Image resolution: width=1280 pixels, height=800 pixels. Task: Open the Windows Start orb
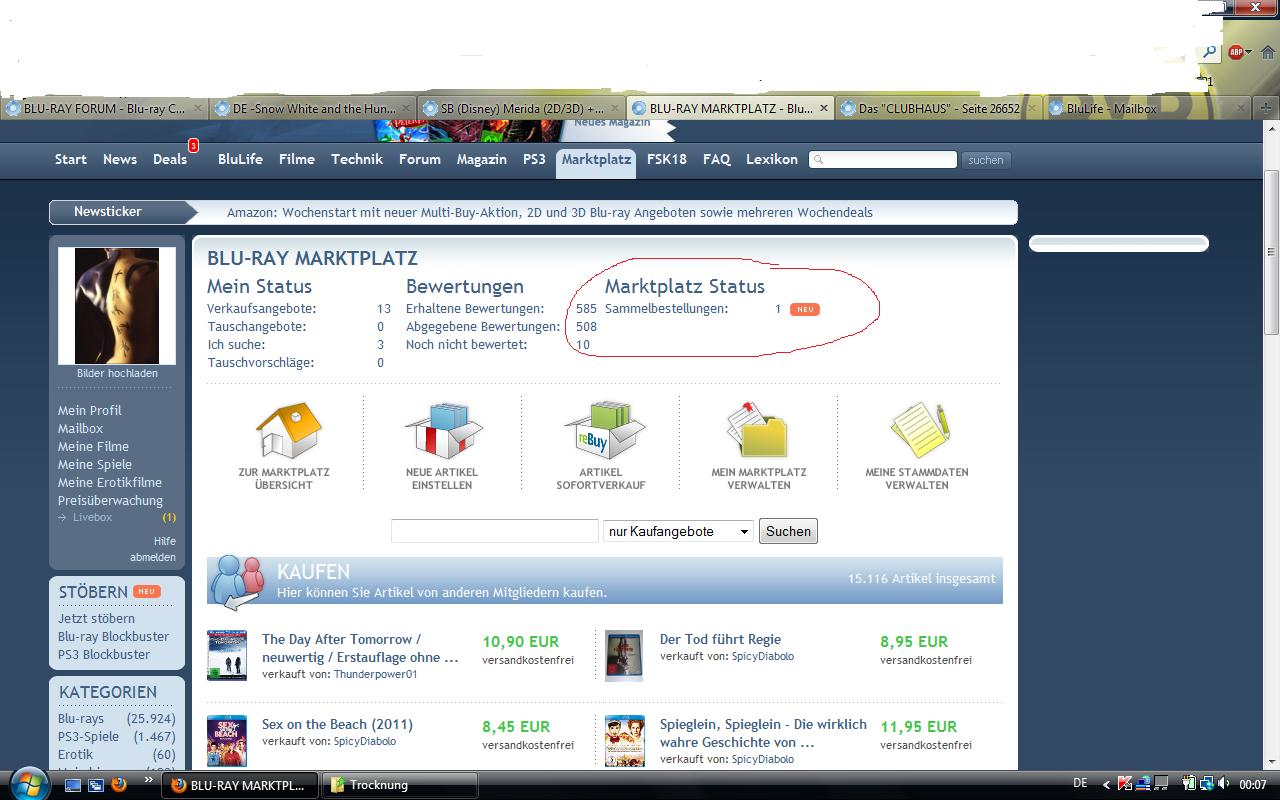27,784
